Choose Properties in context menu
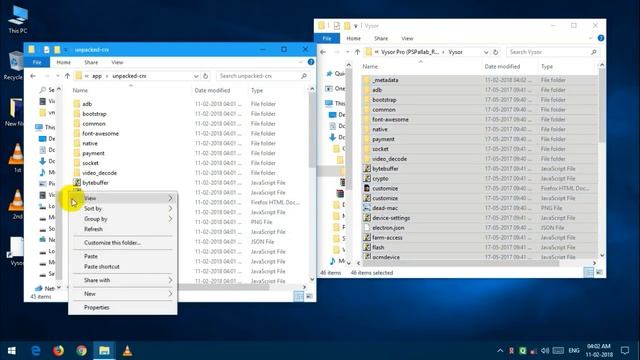Image resolution: width=640 pixels, height=360 pixels. point(123,307)
